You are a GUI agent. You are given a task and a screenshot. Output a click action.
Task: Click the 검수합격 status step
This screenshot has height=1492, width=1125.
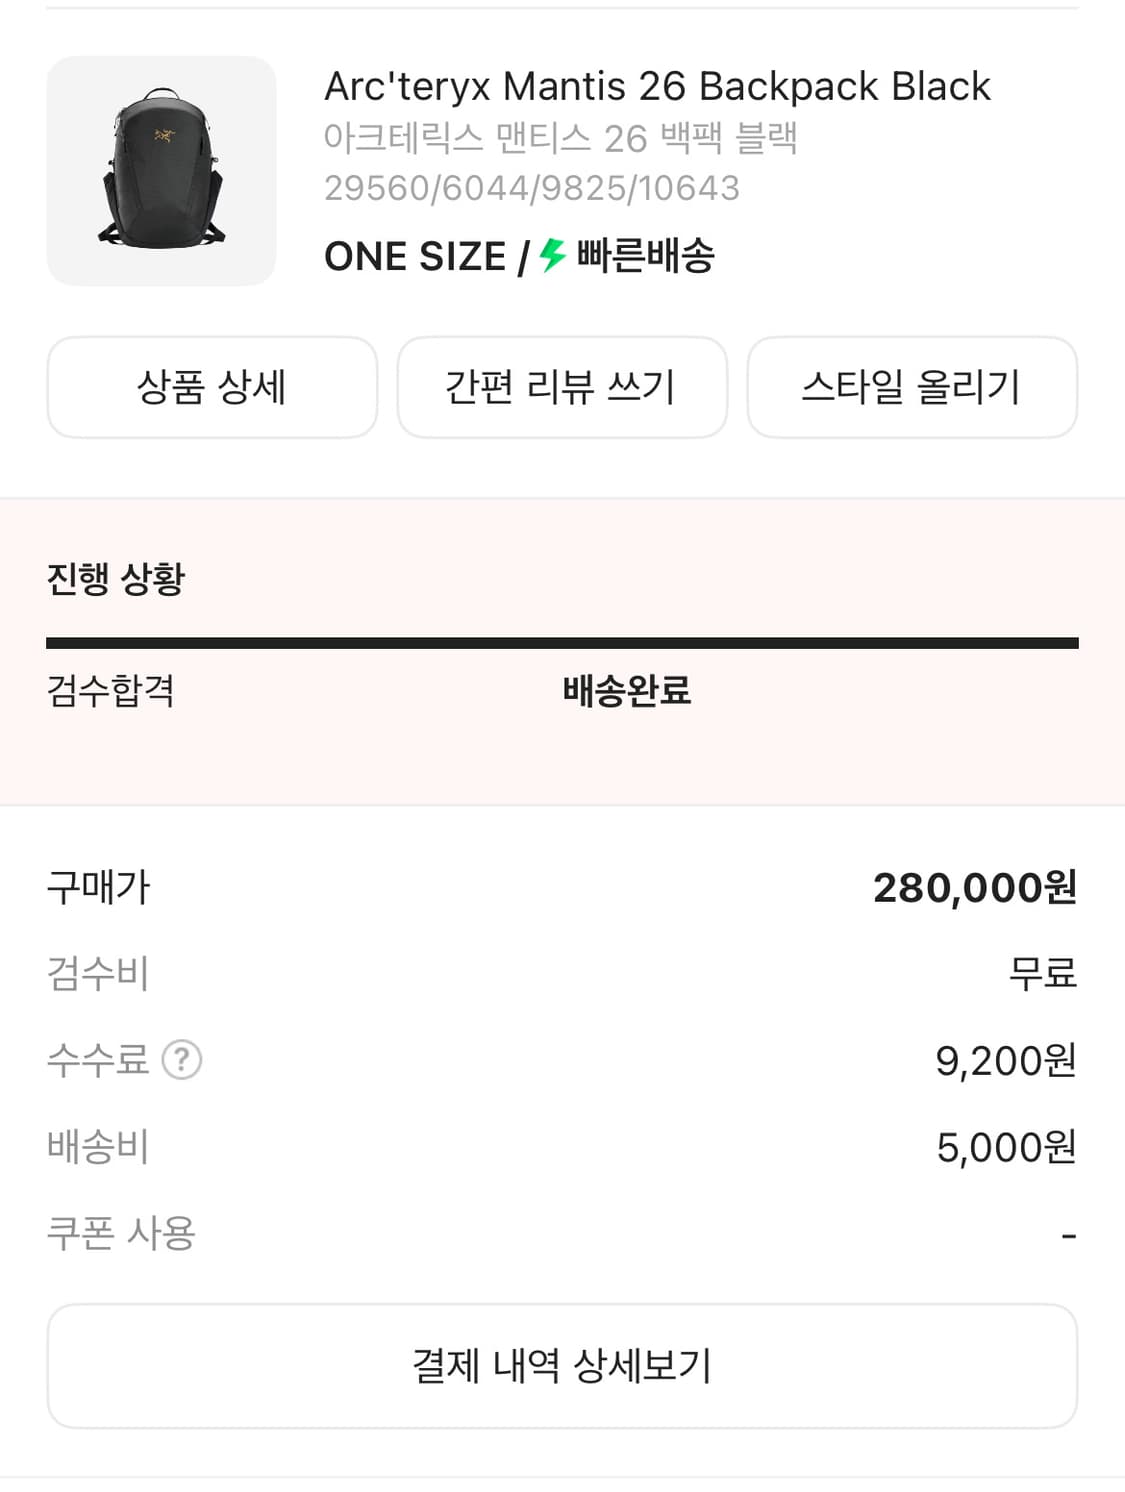click(111, 691)
